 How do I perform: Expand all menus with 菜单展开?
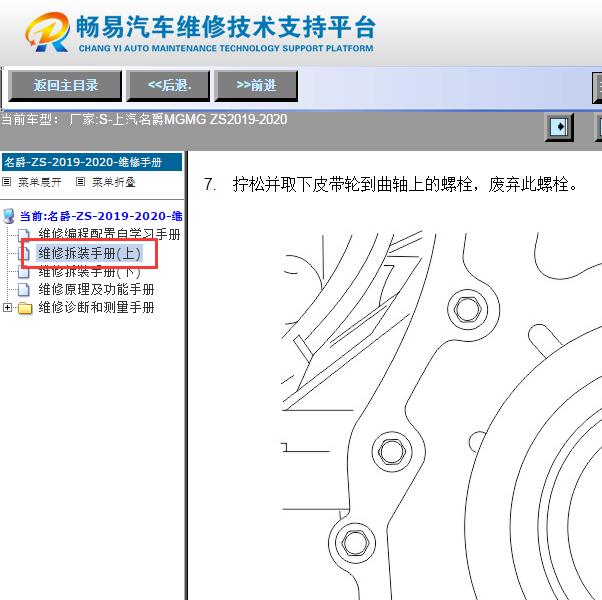click(40, 182)
